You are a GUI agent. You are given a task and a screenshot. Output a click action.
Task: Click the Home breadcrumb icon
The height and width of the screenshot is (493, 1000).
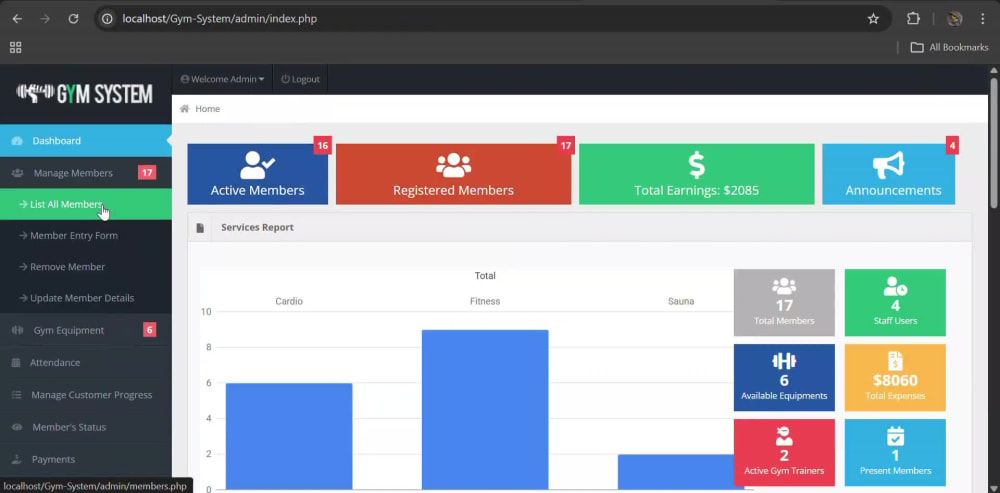tap(184, 108)
